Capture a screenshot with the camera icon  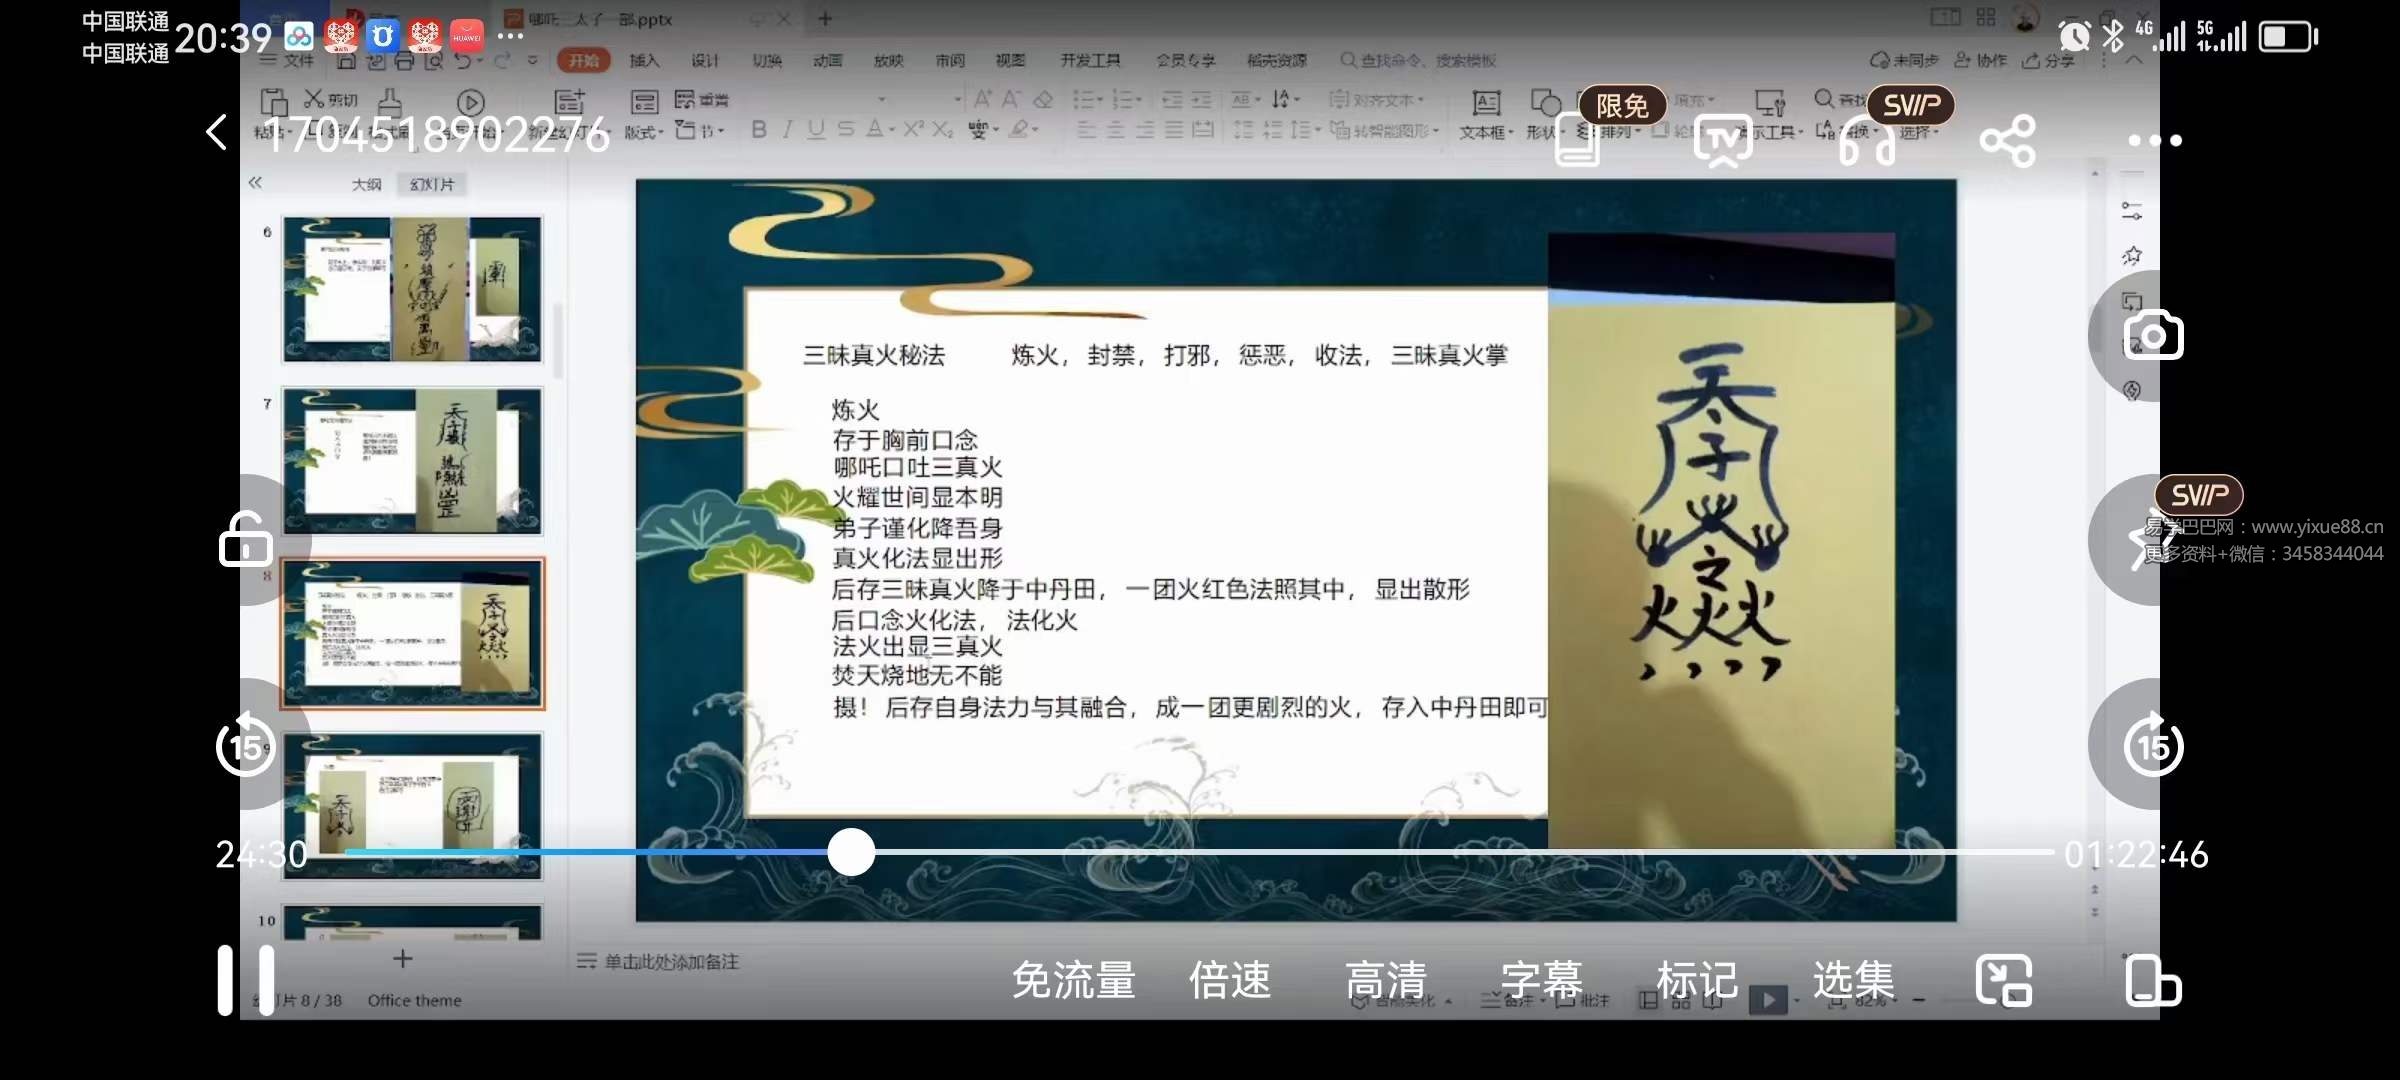(x=2153, y=335)
